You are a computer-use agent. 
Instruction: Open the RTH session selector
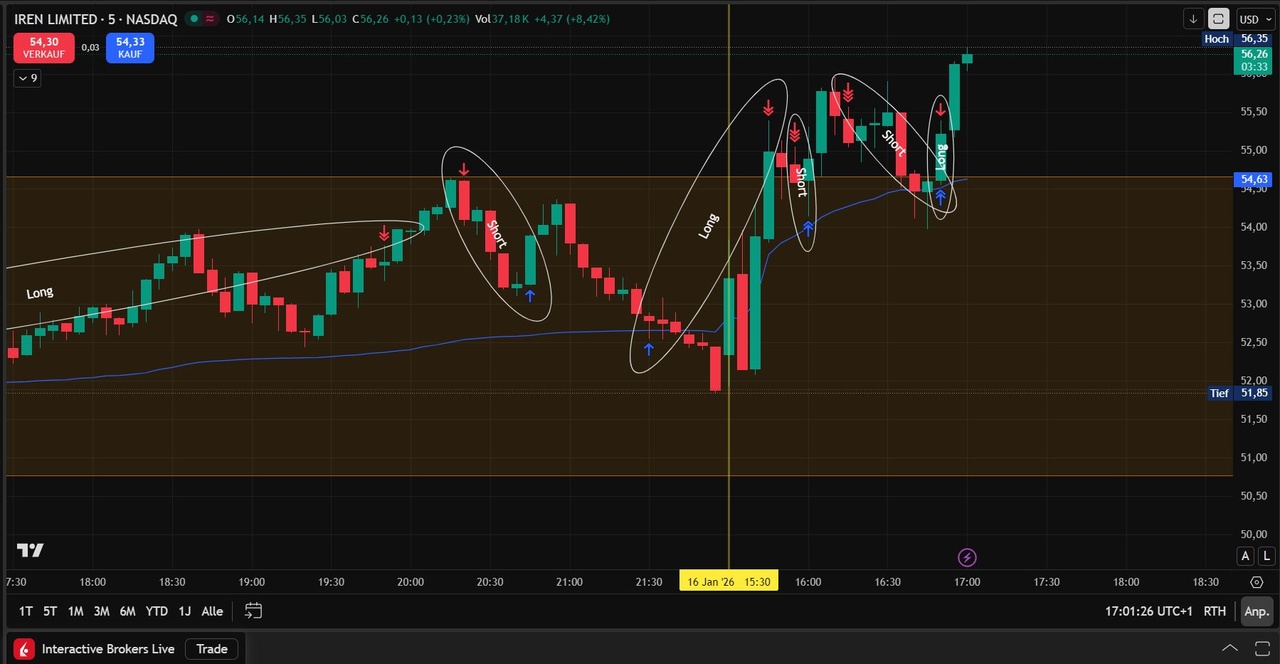[1214, 611]
